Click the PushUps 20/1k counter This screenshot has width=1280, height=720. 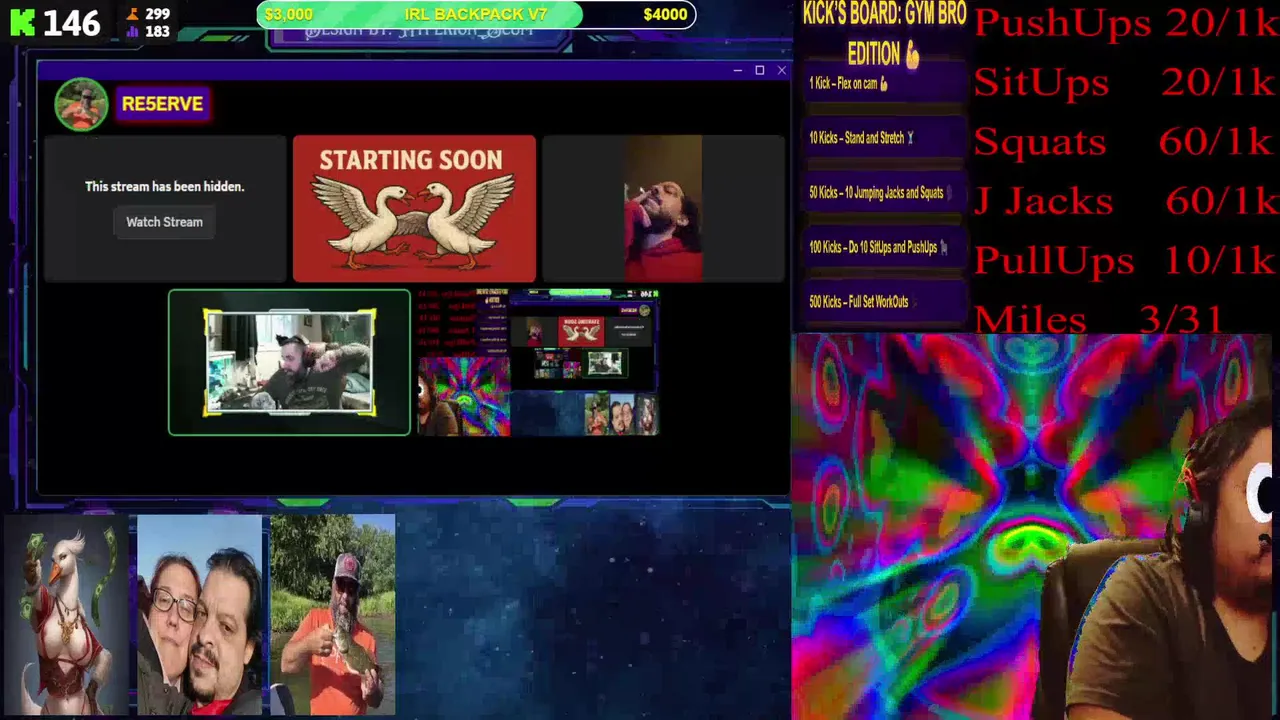[1126, 22]
